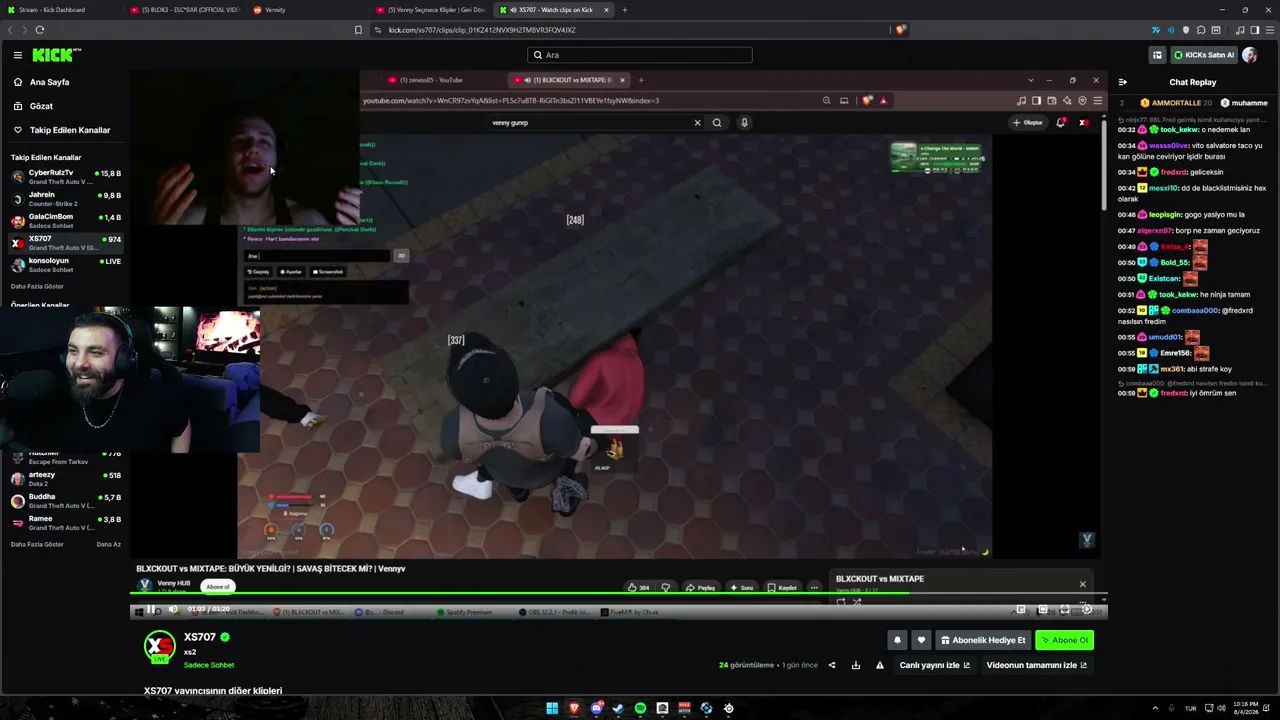Mute the clip volume
Viewport: 1280px width, 720px height.
173,609
